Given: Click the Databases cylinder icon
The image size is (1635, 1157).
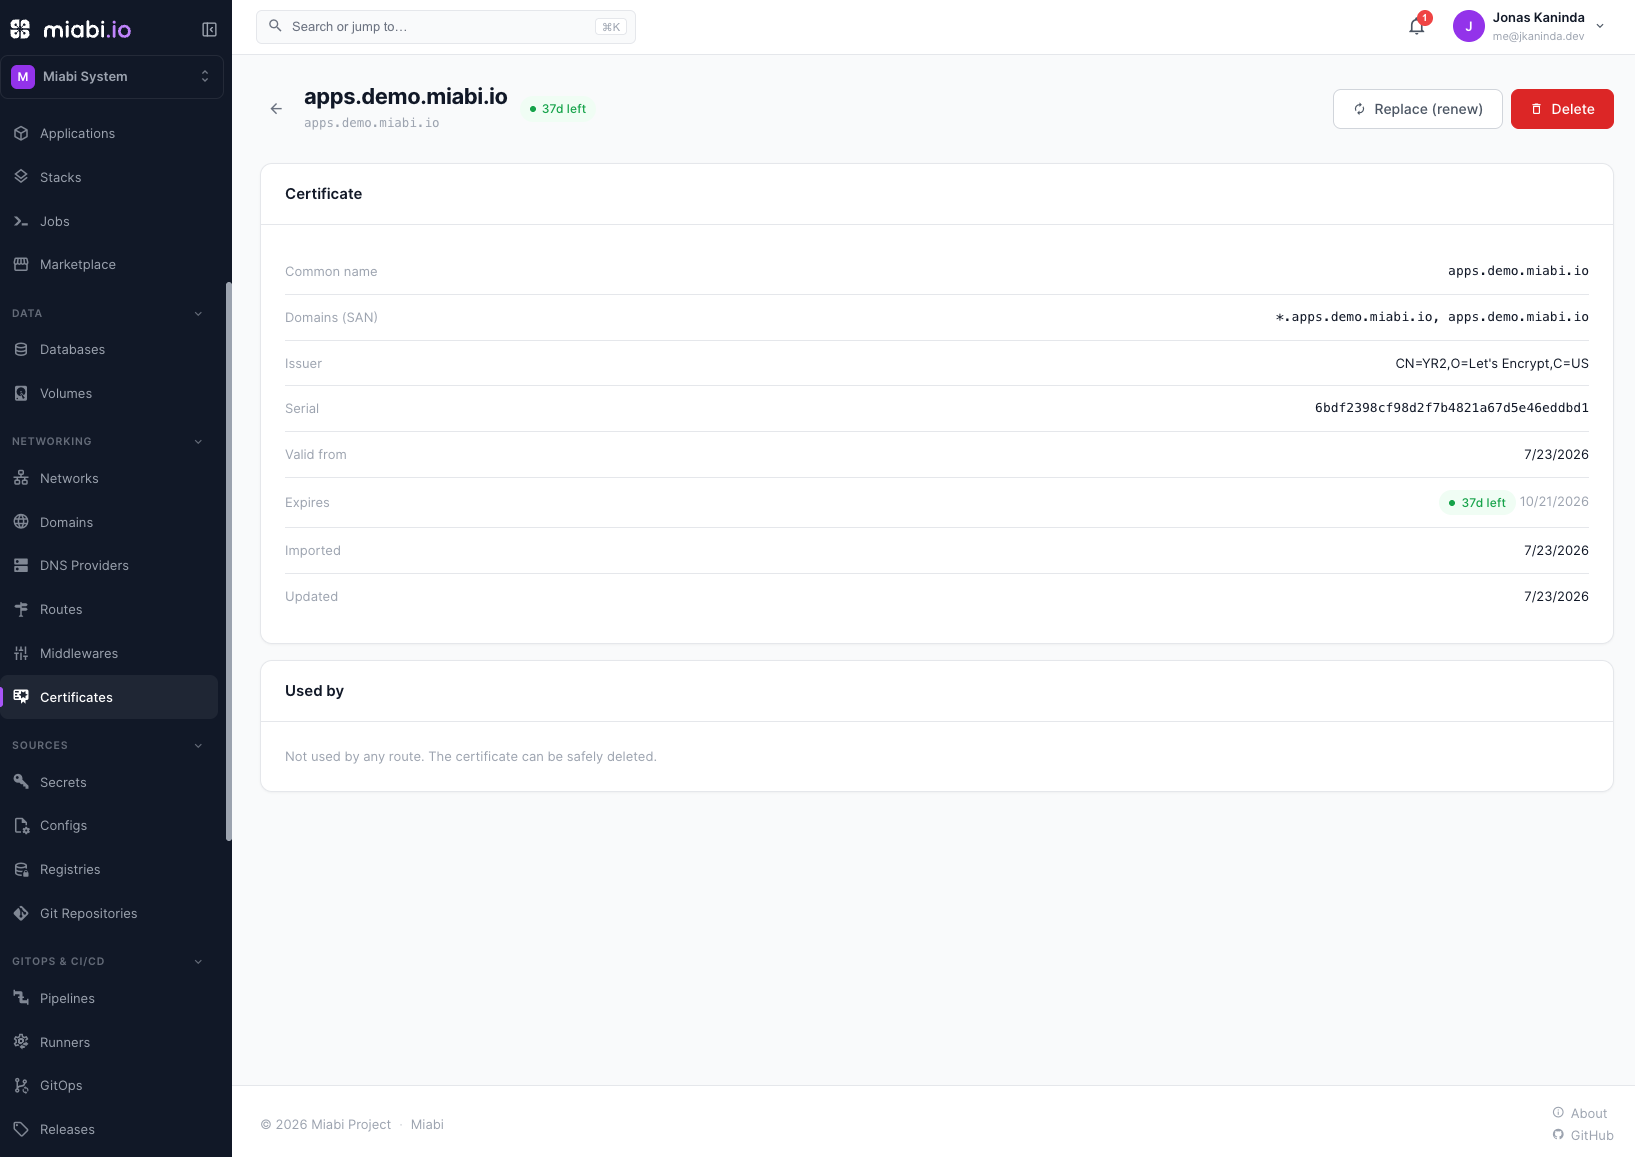Looking at the screenshot, I should (x=21, y=349).
